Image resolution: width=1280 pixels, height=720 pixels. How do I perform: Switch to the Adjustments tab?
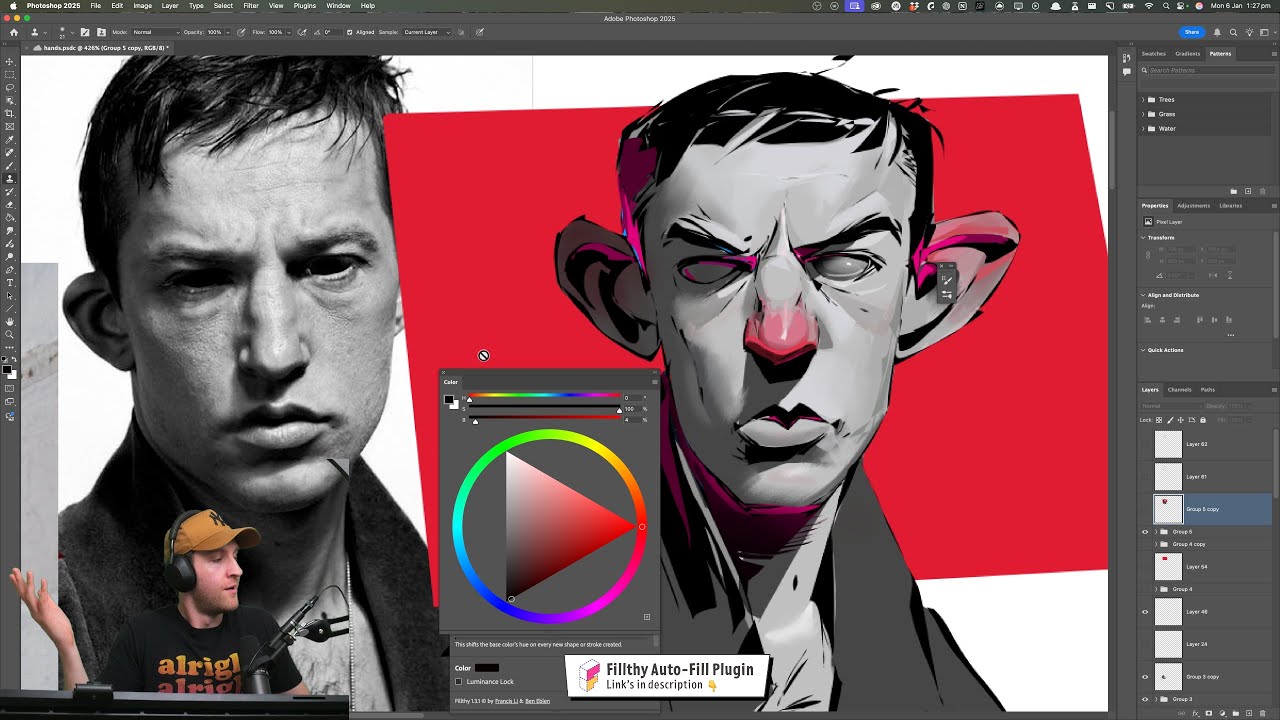coord(1194,206)
